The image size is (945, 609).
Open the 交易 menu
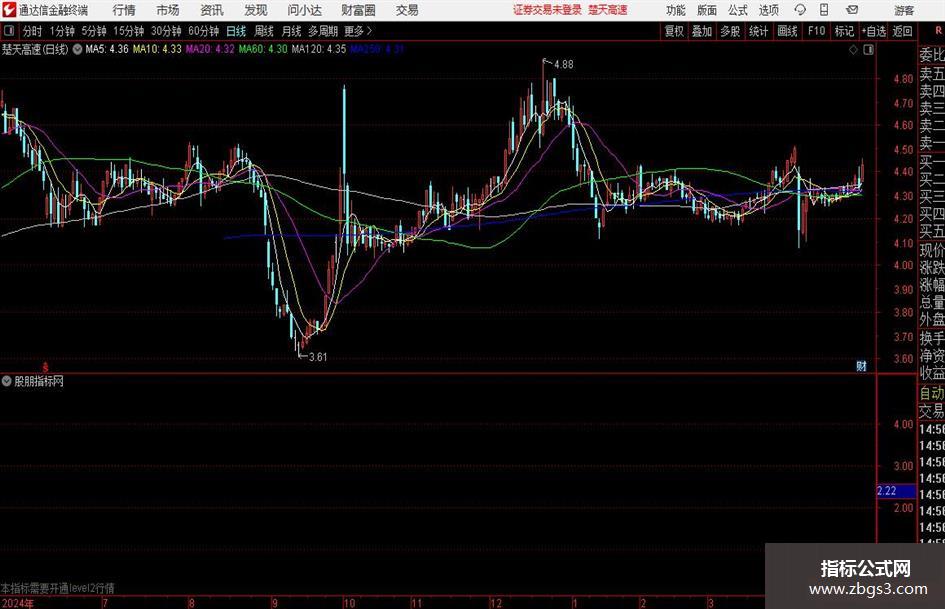[407, 10]
